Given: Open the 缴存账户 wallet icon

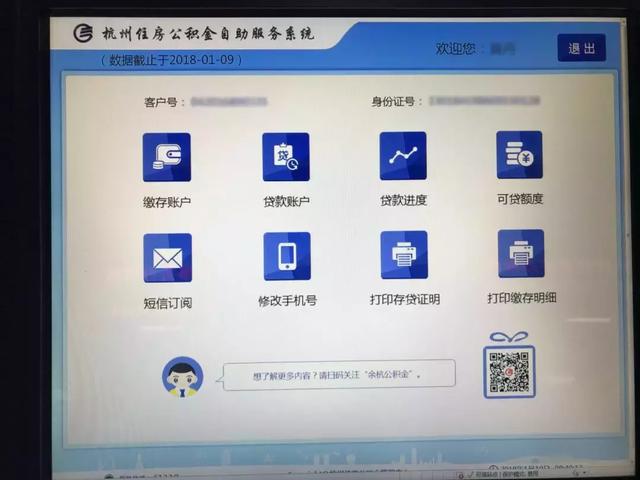Looking at the screenshot, I should [167, 157].
